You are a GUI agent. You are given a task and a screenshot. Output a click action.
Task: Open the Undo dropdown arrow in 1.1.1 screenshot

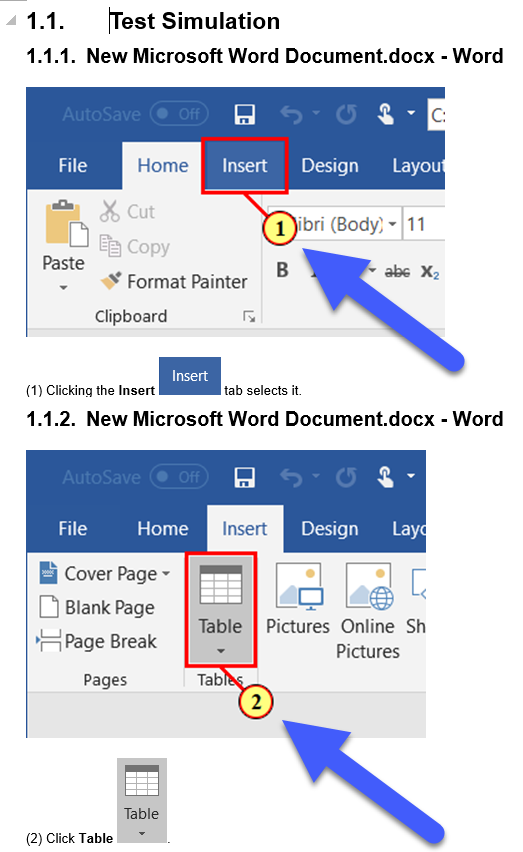(316, 113)
